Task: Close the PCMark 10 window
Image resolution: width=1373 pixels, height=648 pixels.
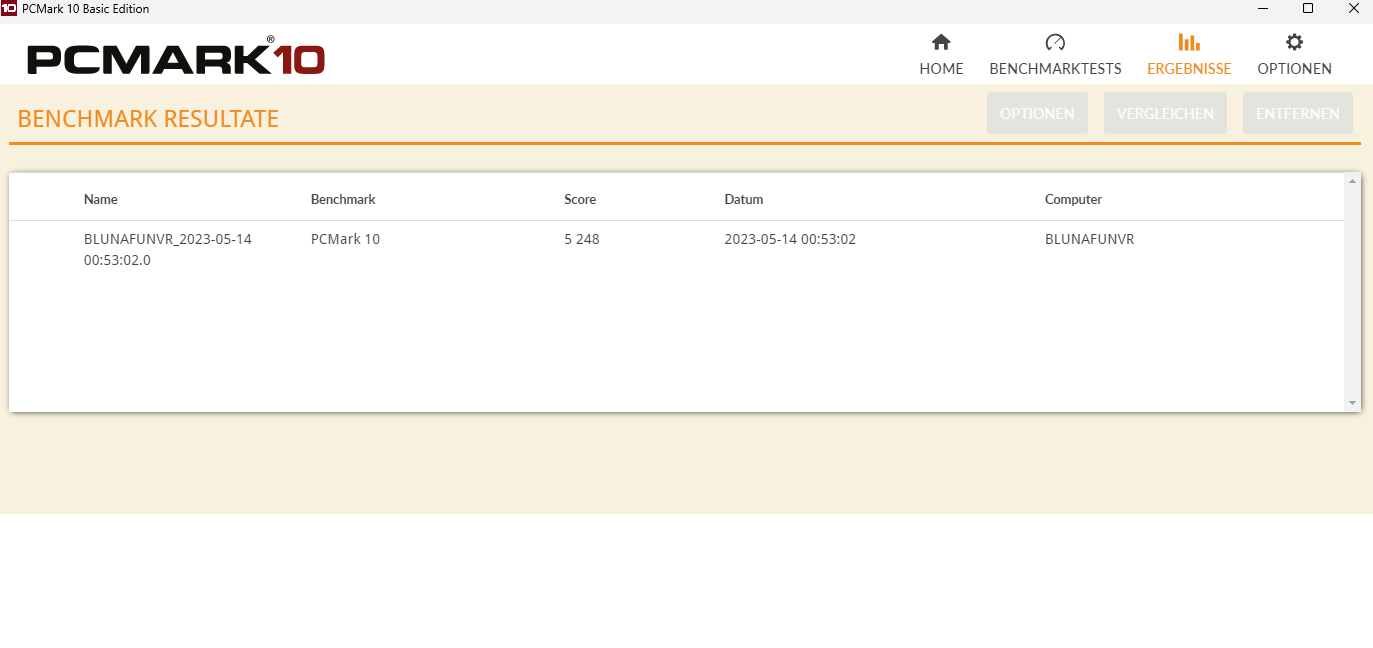Action: (x=1352, y=9)
